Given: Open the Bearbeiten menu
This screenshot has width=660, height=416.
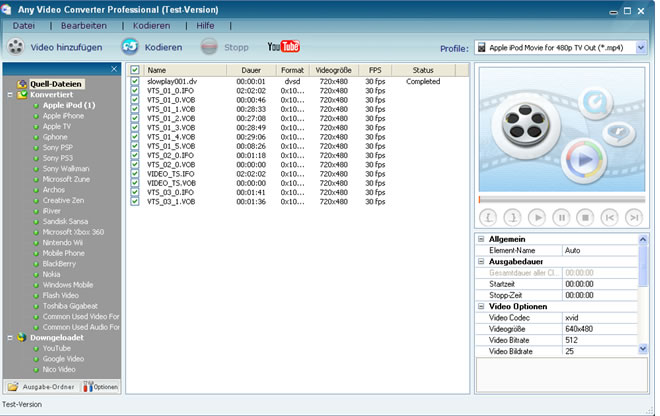Looking at the screenshot, I should pos(84,26).
